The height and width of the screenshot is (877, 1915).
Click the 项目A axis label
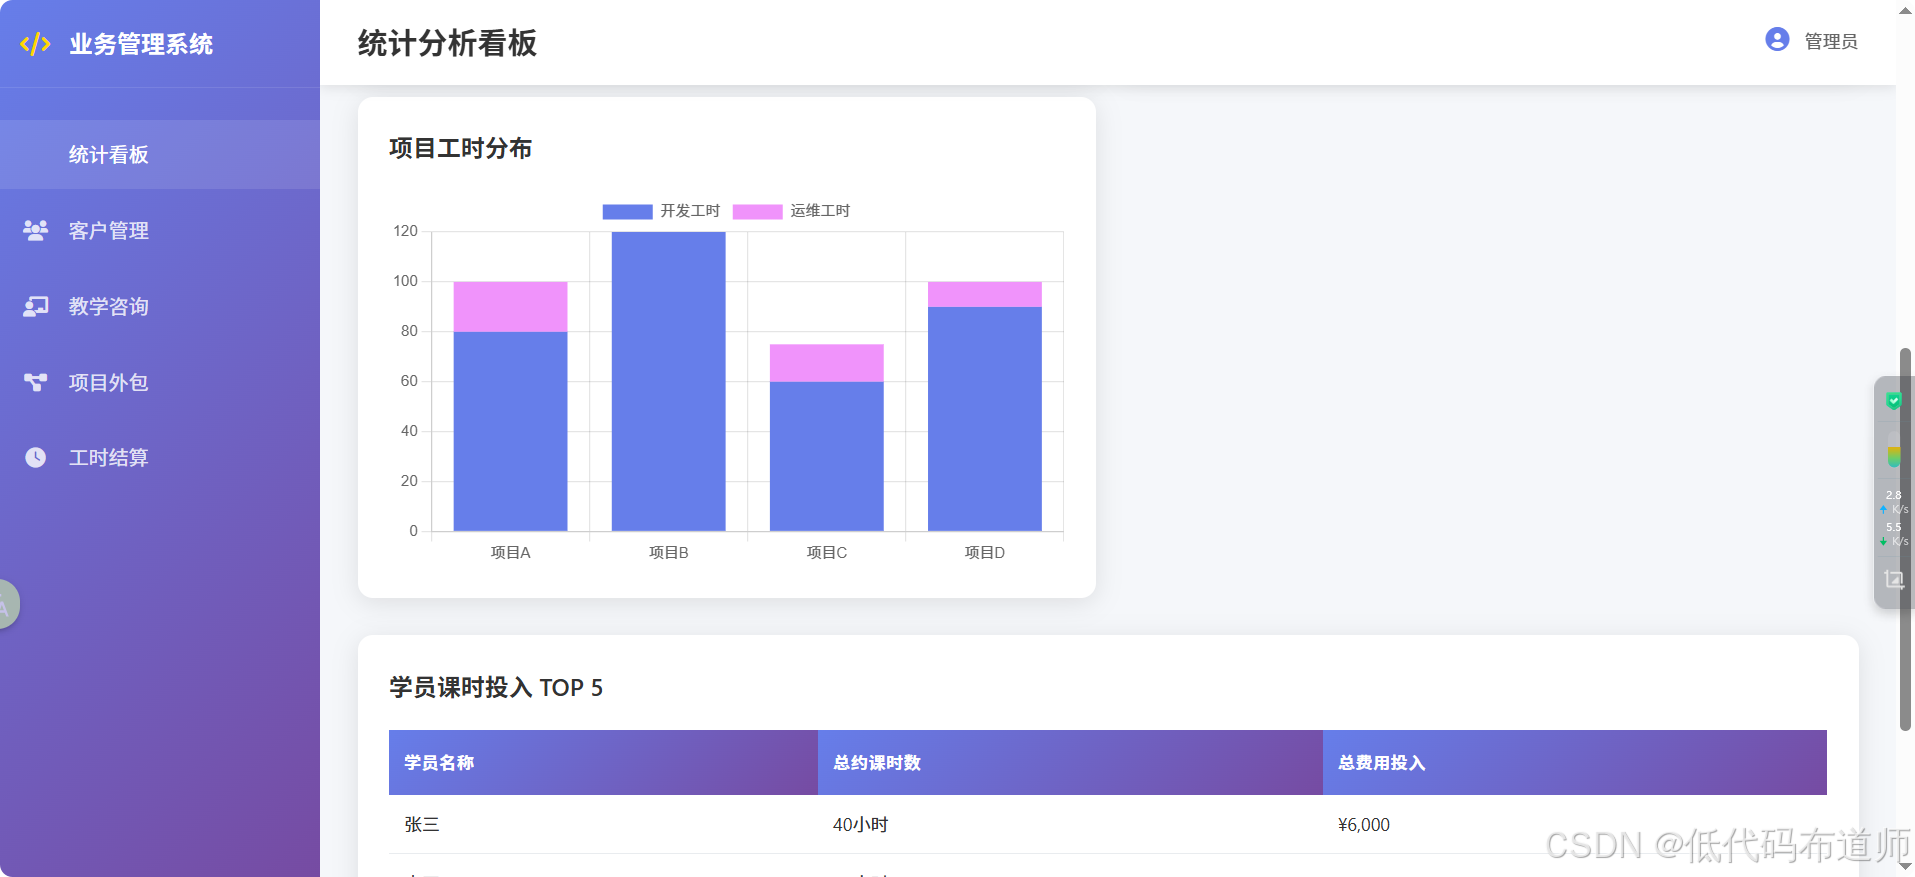pyautogui.click(x=510, y=552)
